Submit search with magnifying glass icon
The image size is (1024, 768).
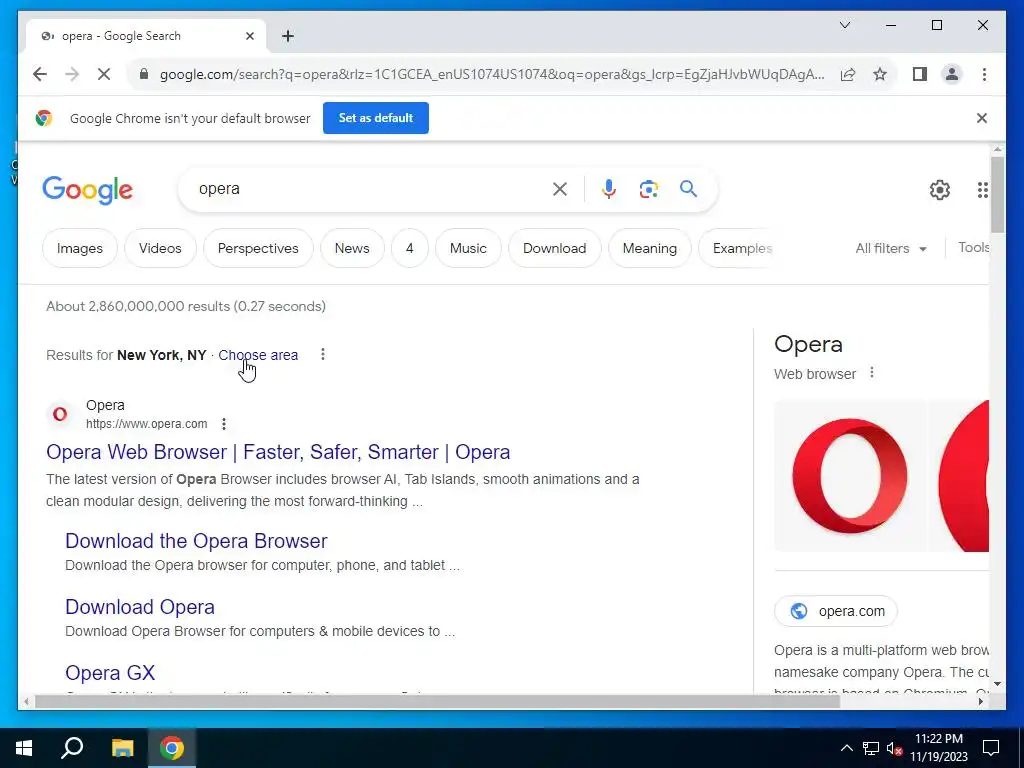coord(688,189)
